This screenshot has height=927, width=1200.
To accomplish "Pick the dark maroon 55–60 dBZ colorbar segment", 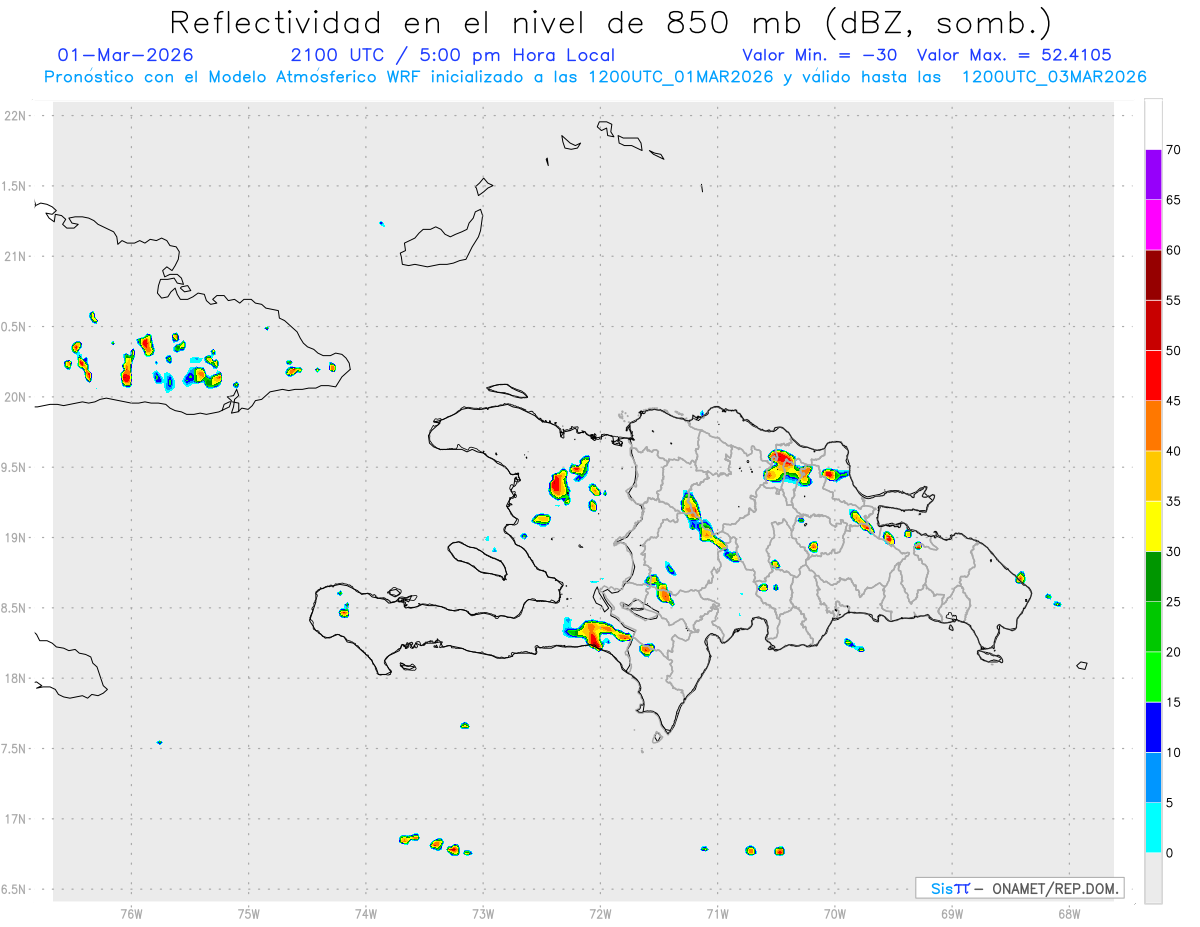I will point(1153,275).
